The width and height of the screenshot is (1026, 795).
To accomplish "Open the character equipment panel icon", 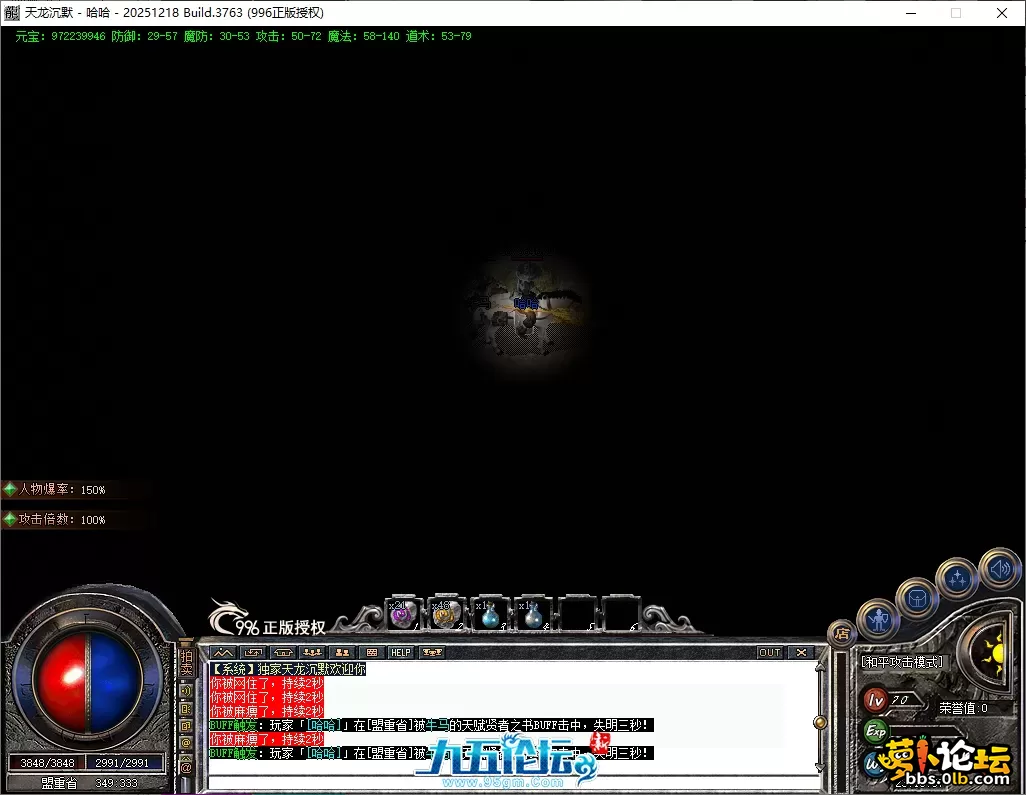I will 877,619.
